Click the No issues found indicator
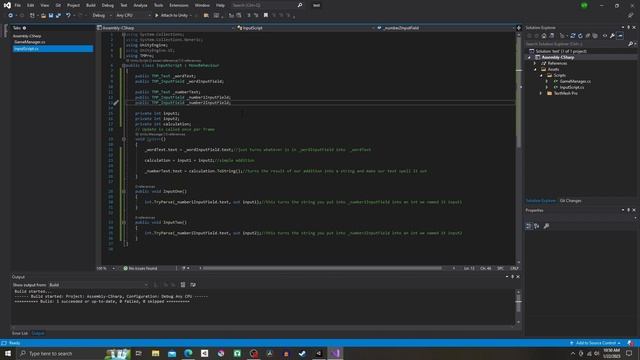Image resolution: width=640 pixels, height=360 pixels. (x=140, y=269)
